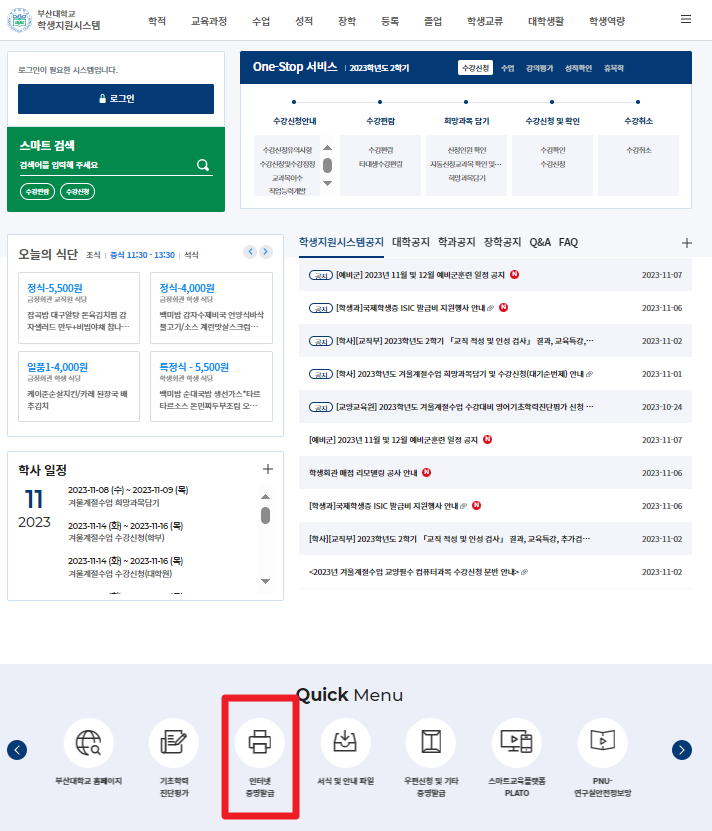Select the 강의평가 One-Stop tab

[x=539, y=68]
